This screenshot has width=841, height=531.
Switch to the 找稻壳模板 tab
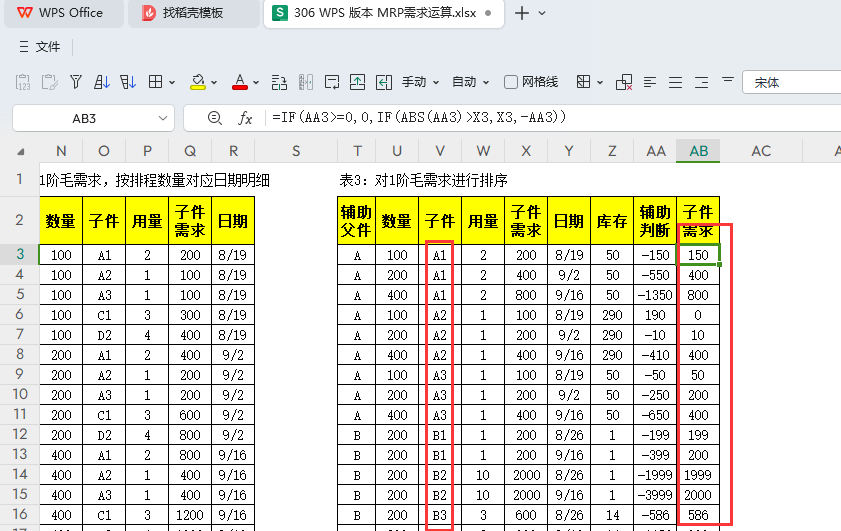[x=194, y=13]
